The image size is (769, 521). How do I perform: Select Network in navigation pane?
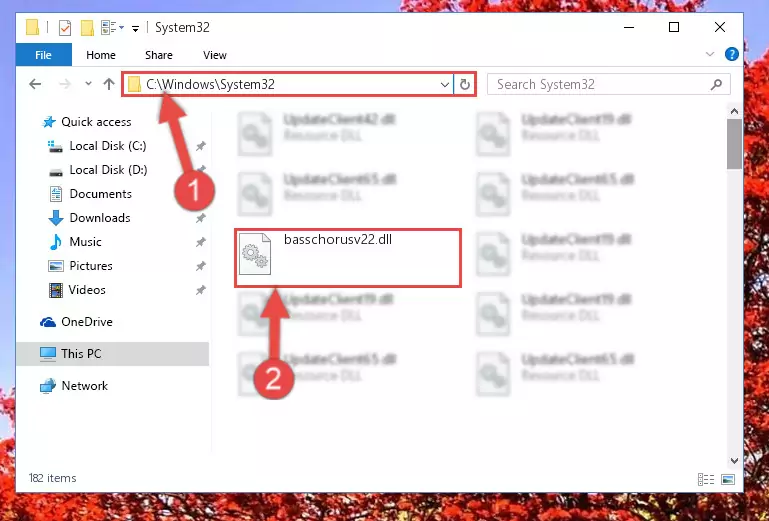click(84, 386)
